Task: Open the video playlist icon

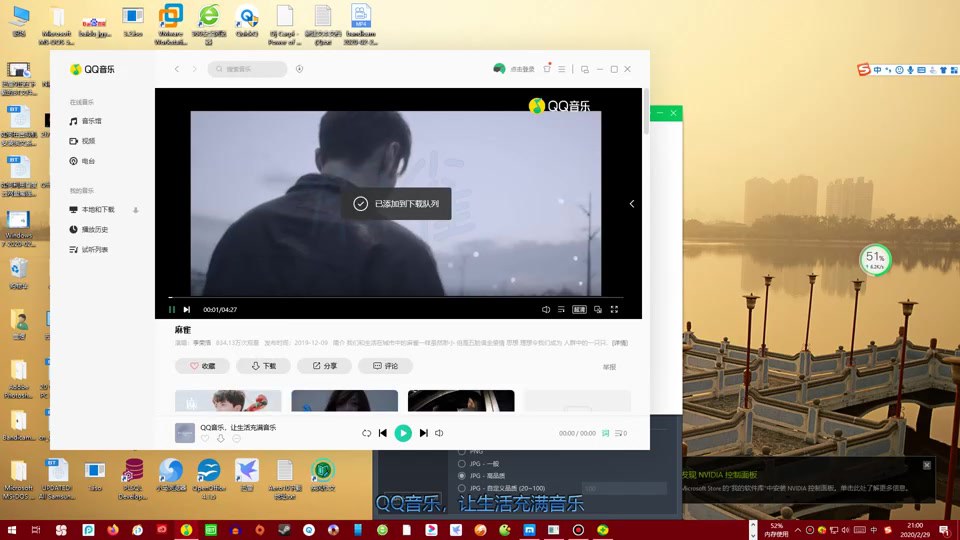Action: pyautogui.click(x=561, y=310)
